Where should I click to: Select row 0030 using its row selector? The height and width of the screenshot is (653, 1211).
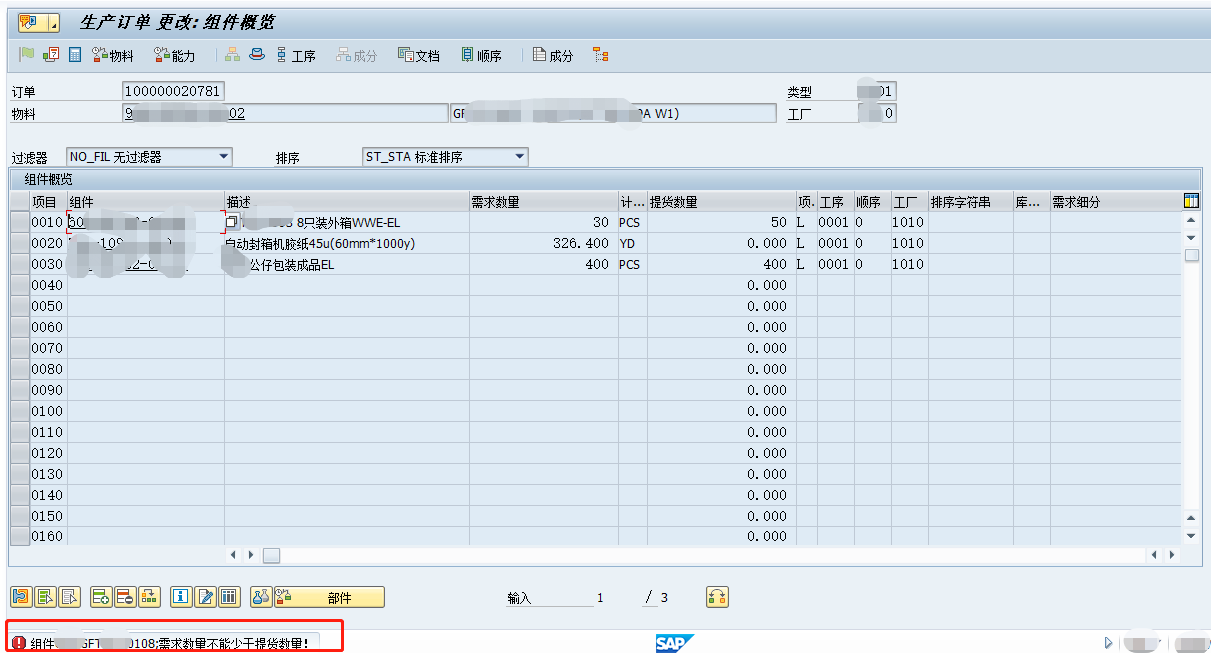pyautogui.click(x=19, y=264)
